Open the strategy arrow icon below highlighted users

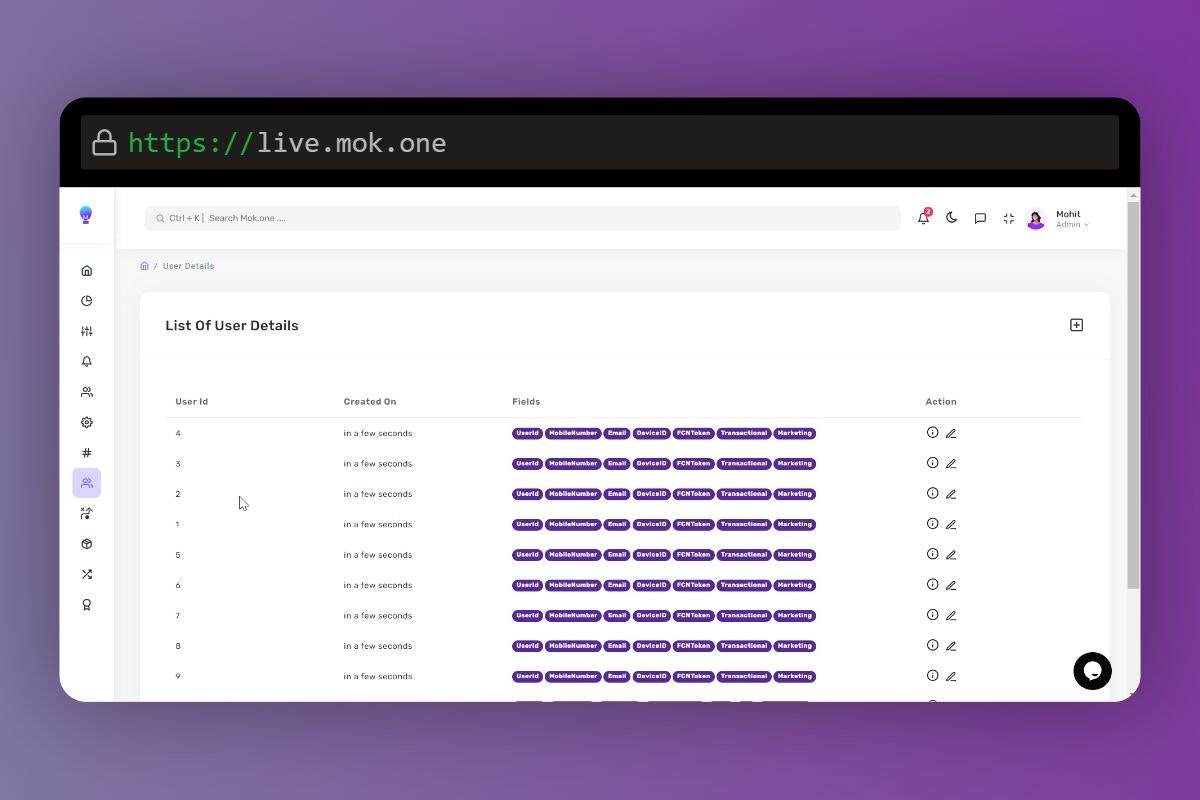86,514
